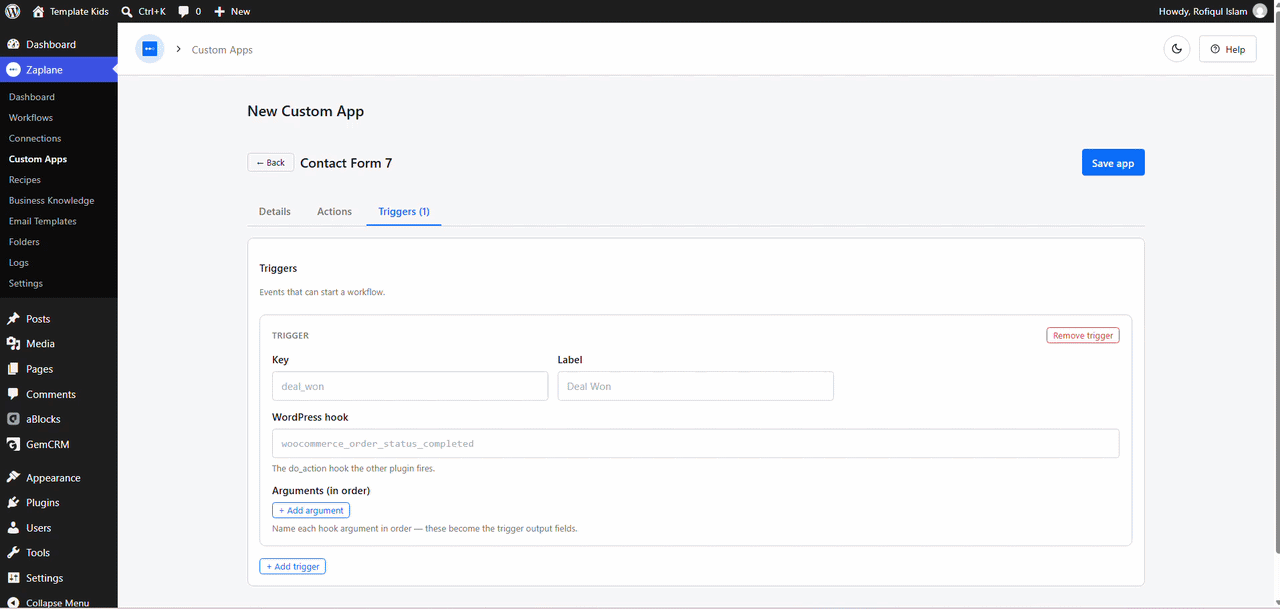Click the WordPress logo icon in admin bar

click(13, 11)
